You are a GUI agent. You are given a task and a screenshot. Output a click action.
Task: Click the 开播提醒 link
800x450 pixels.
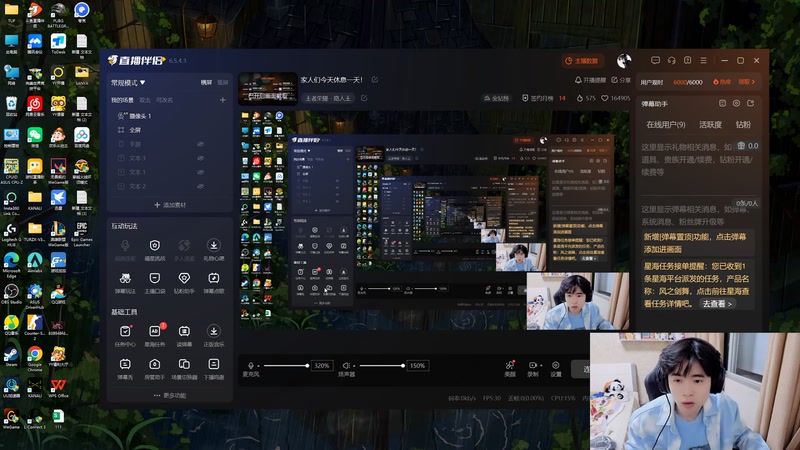click(590, 80)
